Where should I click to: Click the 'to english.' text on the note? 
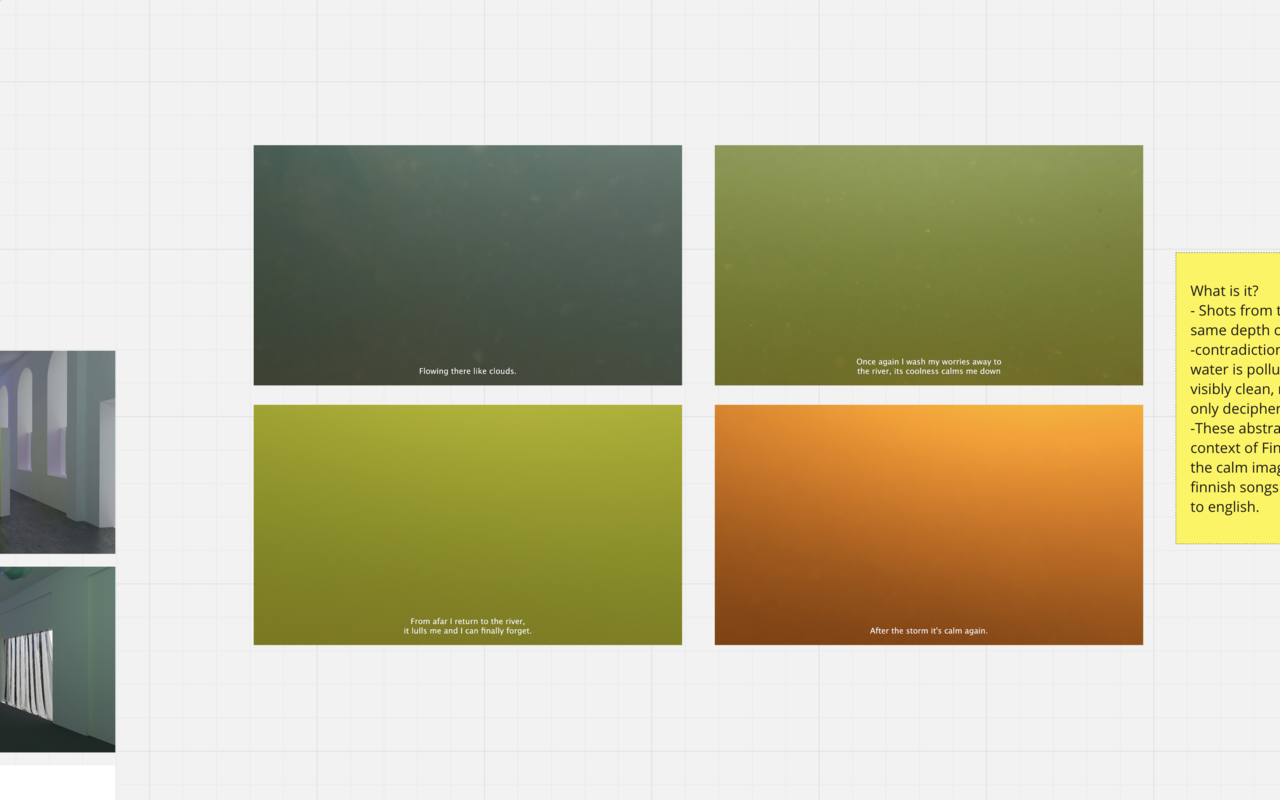[1224, 507]
